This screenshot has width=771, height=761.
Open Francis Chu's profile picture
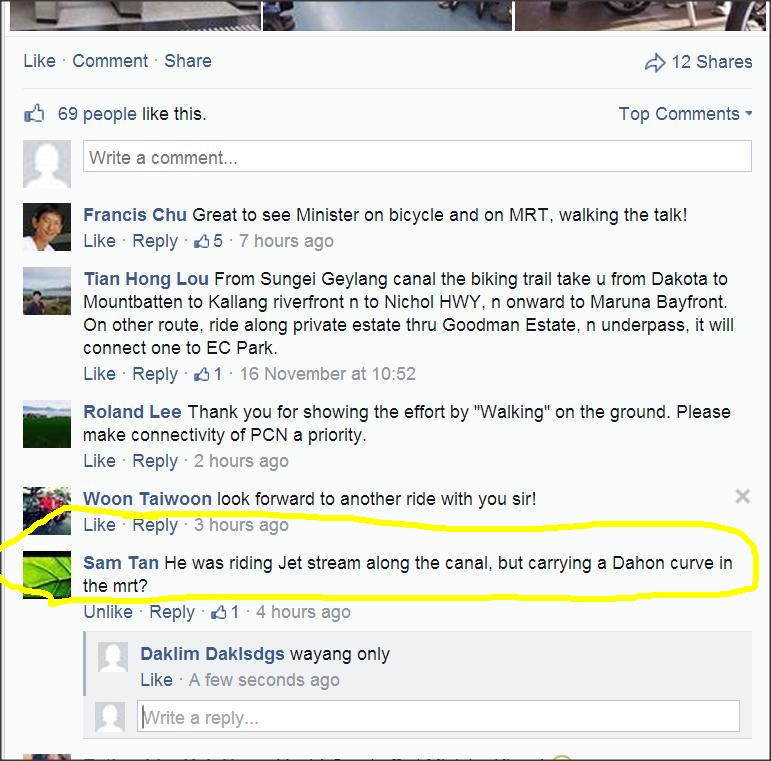pos(47,227)
